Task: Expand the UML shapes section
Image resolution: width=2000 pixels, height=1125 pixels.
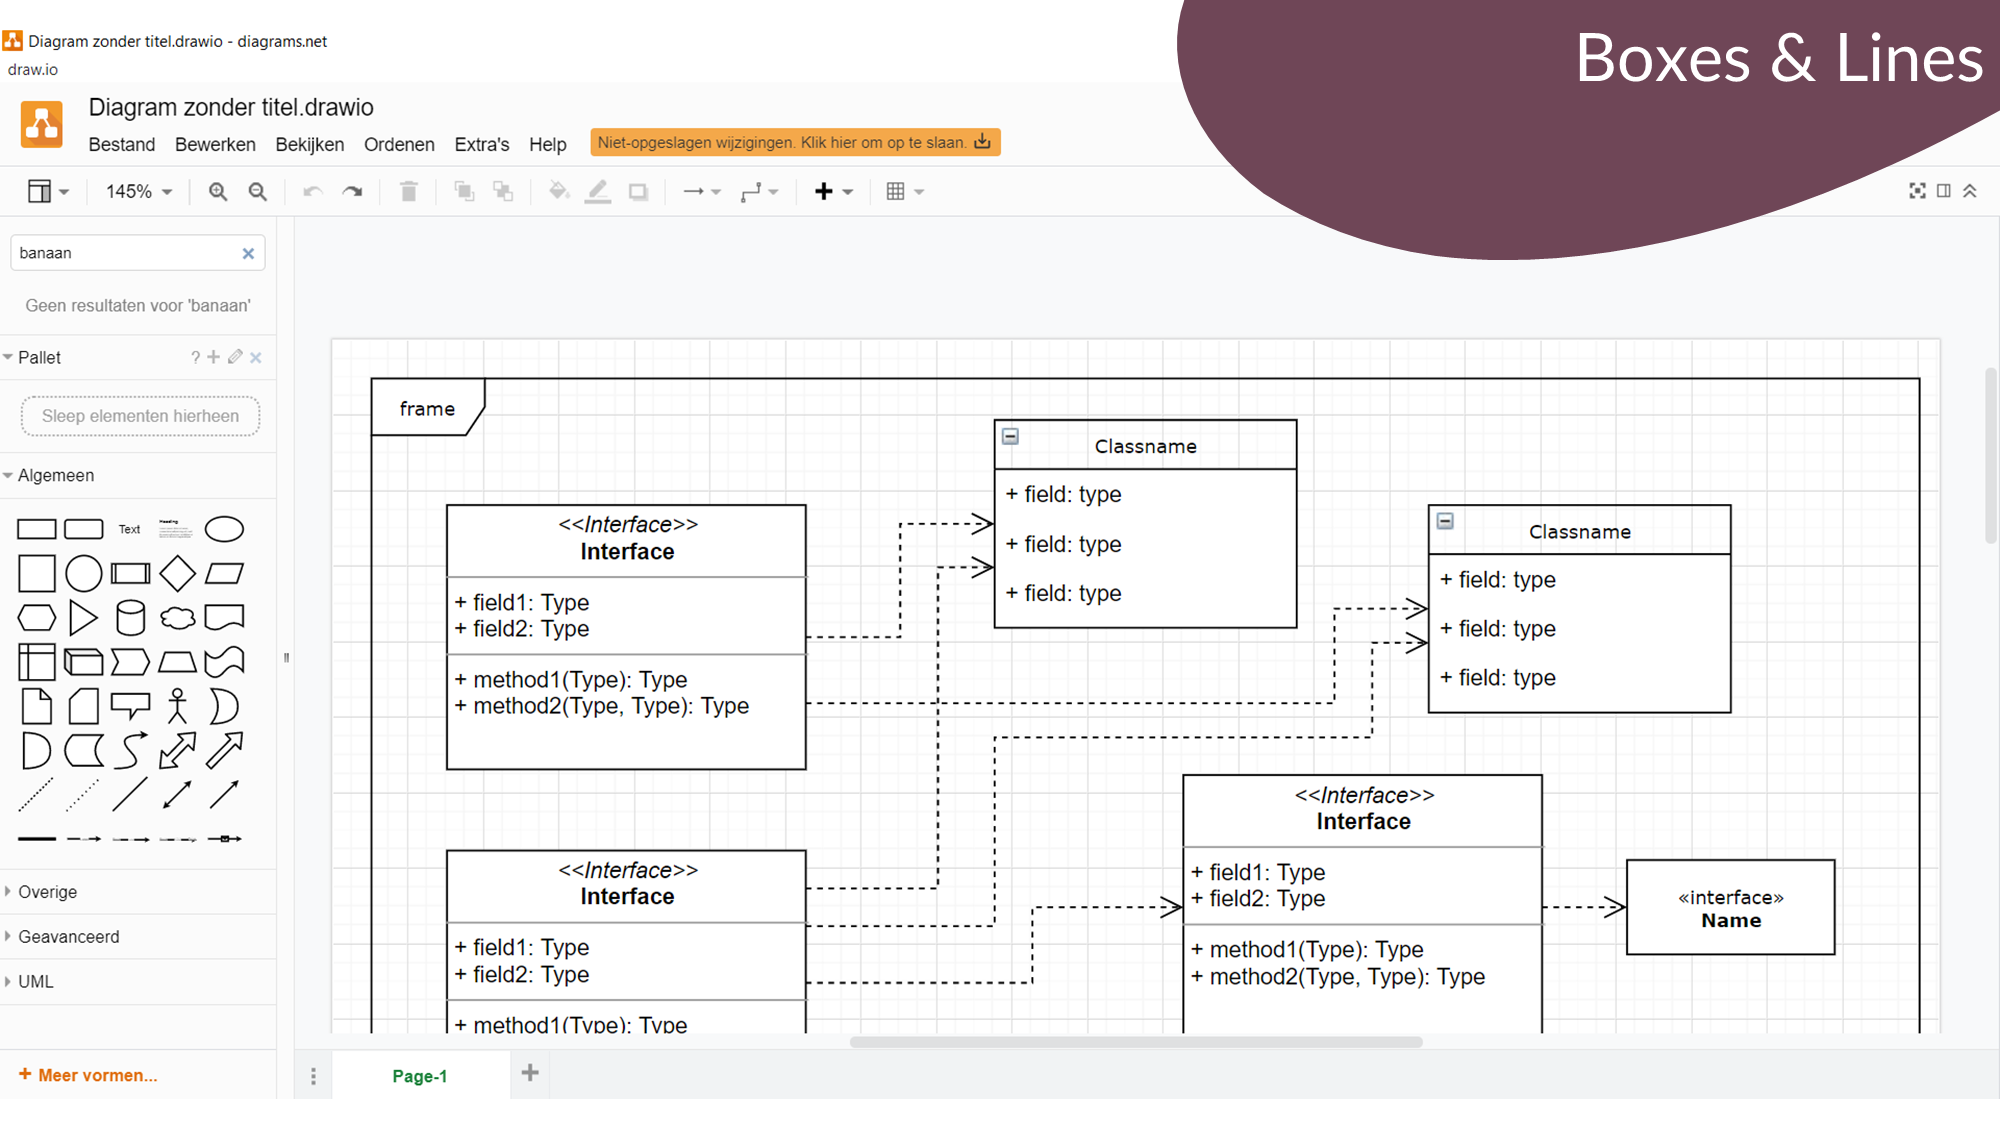Action: [35, 982]
